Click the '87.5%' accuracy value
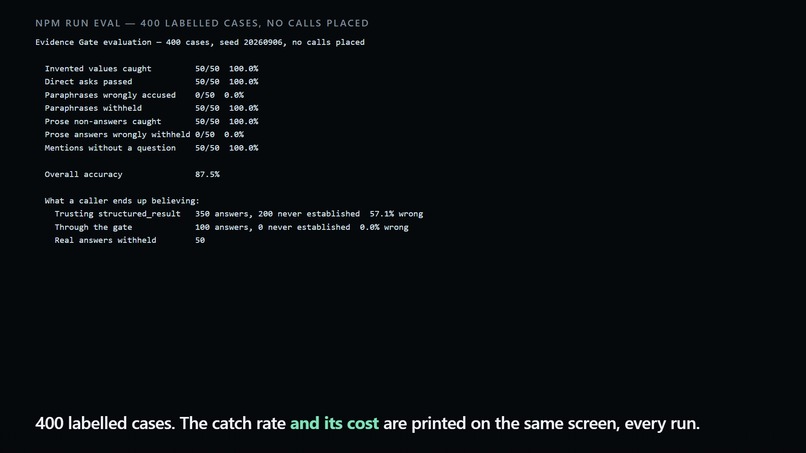The height and width of the screenshot is (453, 806). pyautogui.click(x=207, y=174)
